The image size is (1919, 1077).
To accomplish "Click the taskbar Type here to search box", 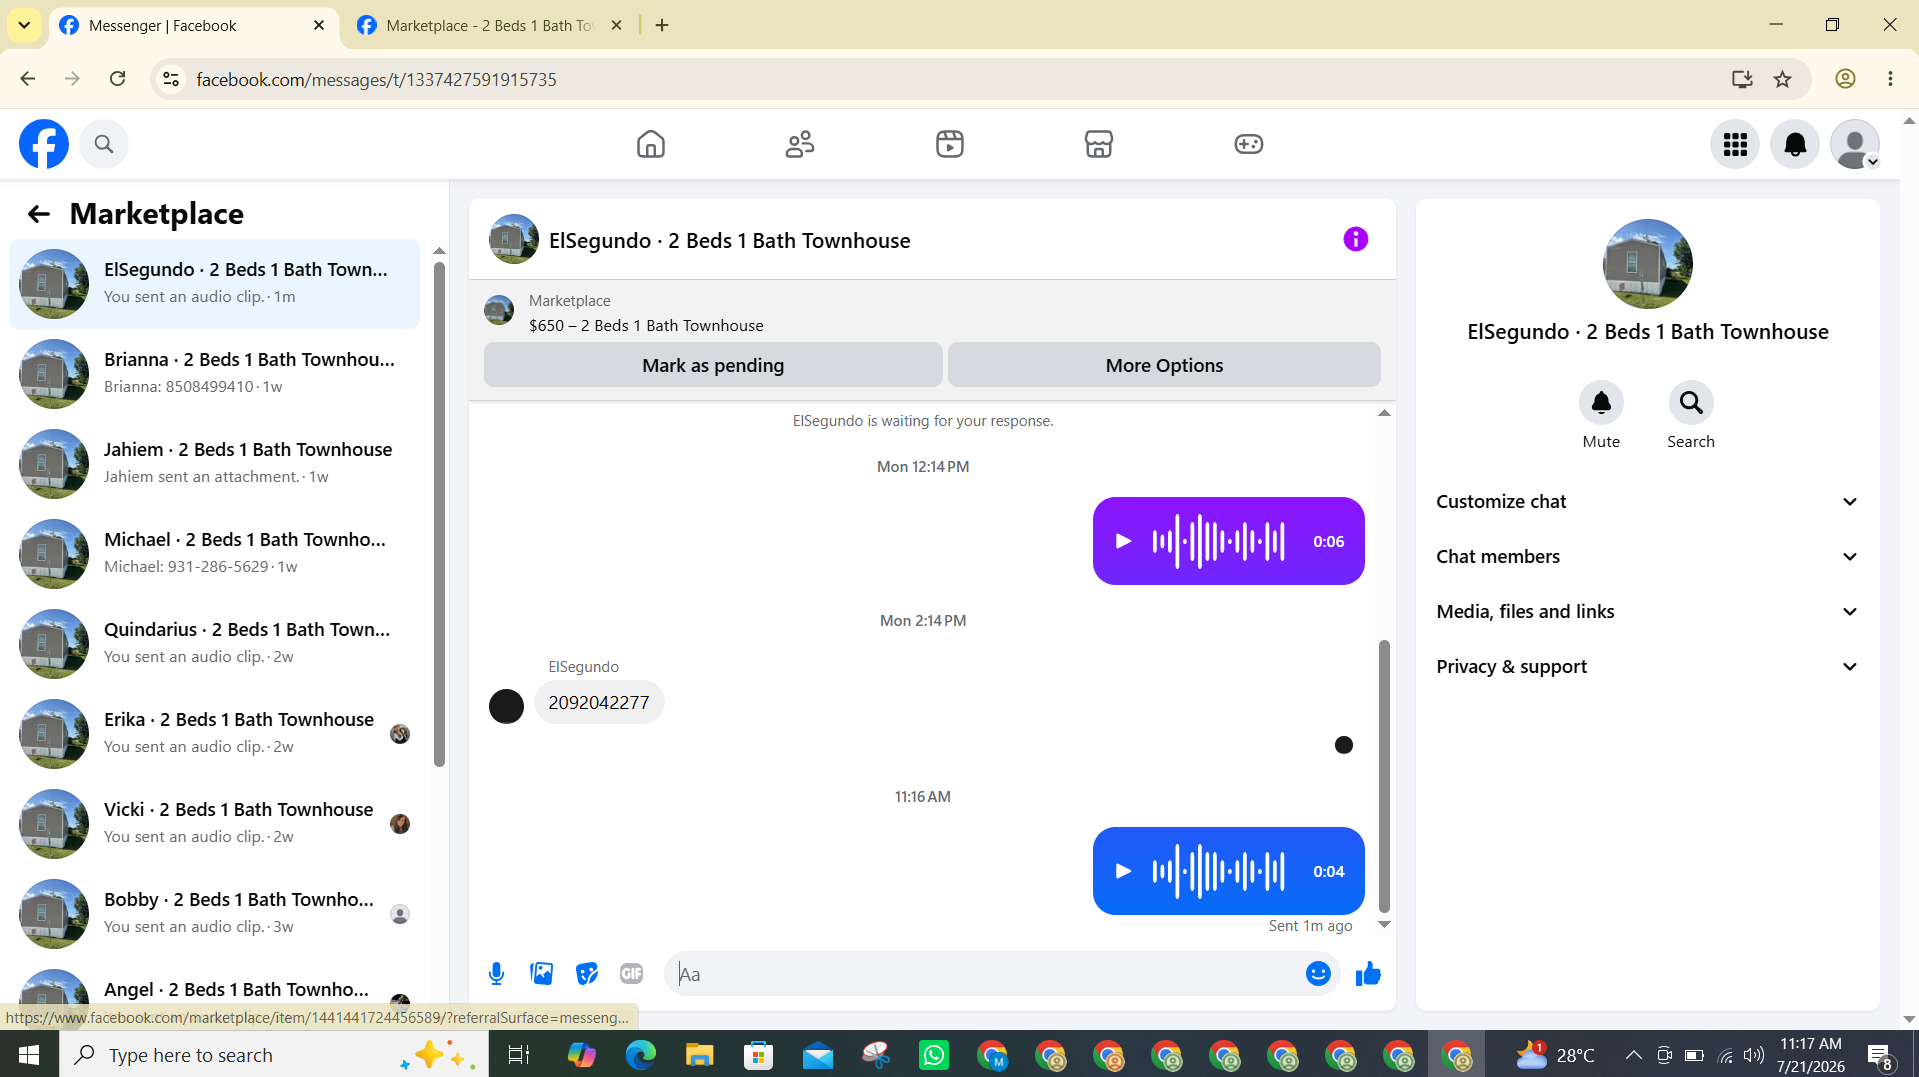I will pyautogui.click(x=274, y=1055).
